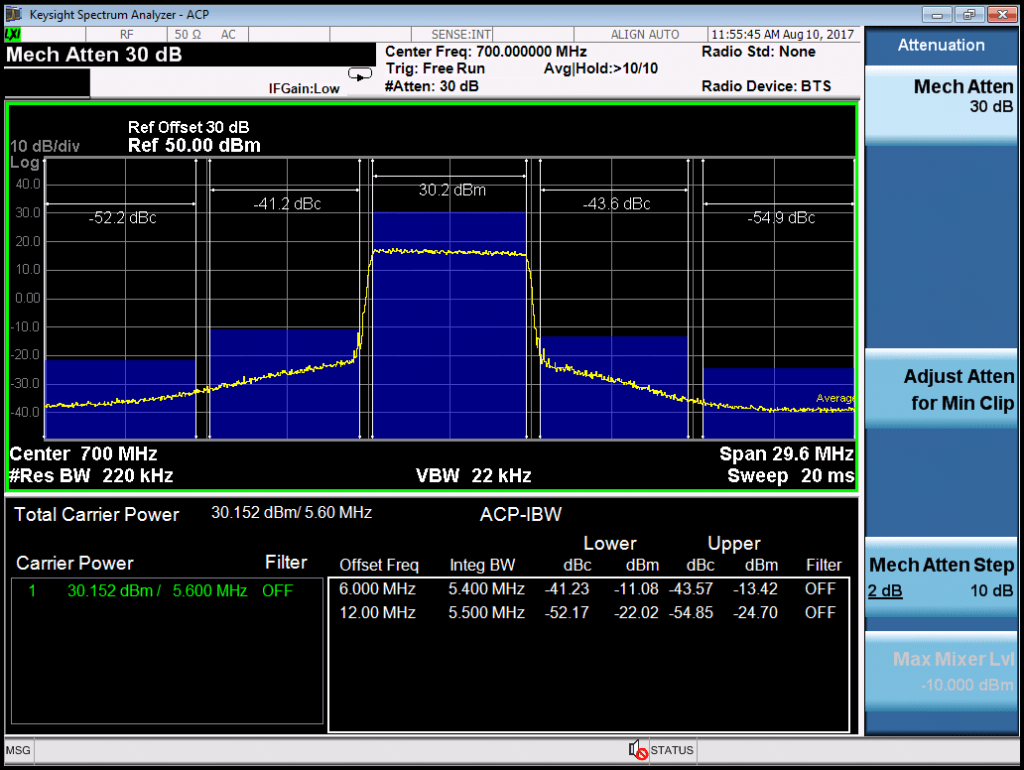Open the MSG area in status bar
1024x770 pixels.
coord(17,750)
